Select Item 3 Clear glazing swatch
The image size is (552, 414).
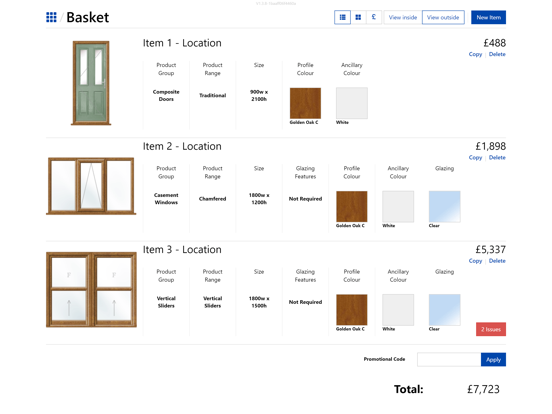445,310
